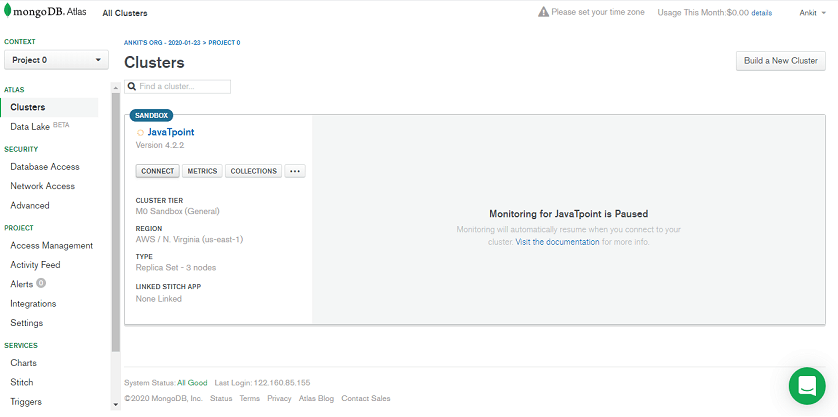
Task: Select Clusters in the sidebar
Action: [x=49, y=107]
